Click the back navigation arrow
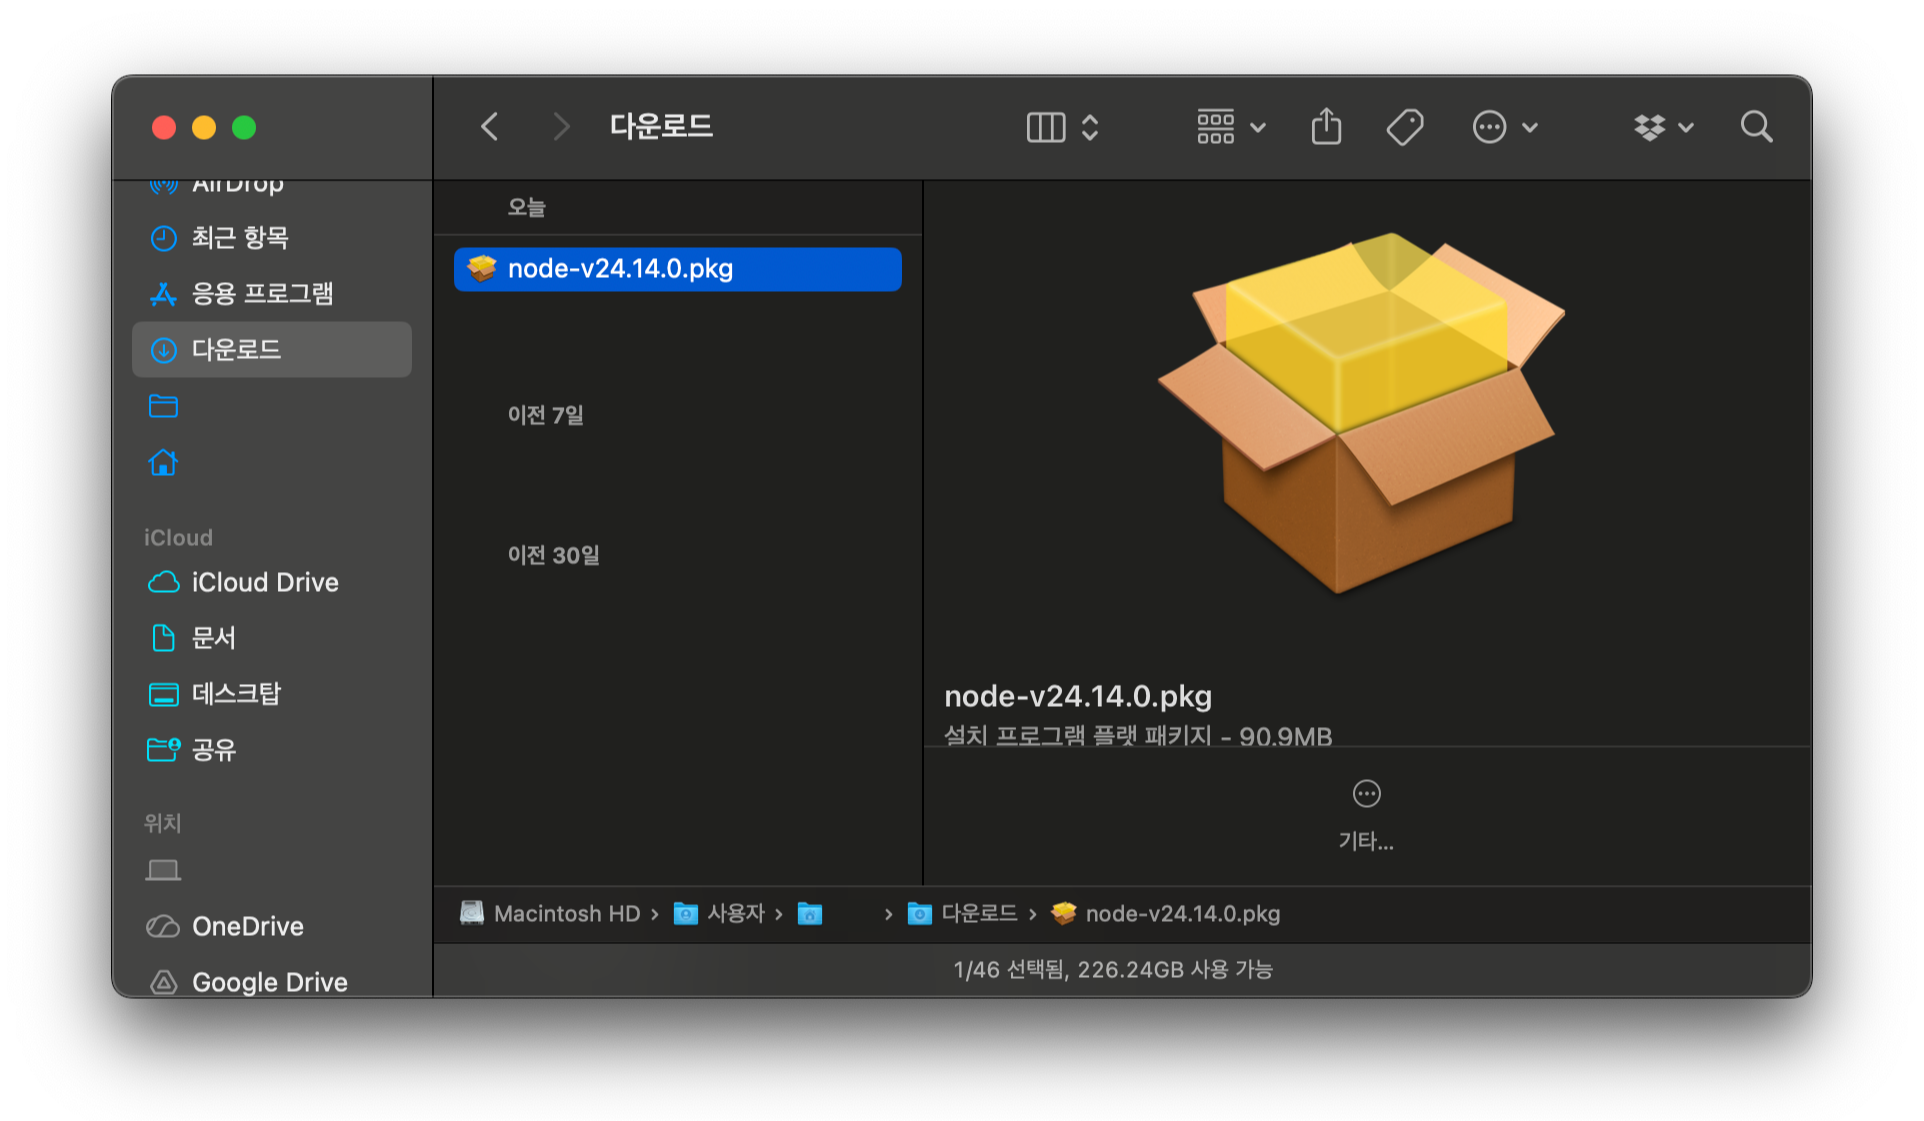This screenshot has height=1121, width=1924. point(489,127)
